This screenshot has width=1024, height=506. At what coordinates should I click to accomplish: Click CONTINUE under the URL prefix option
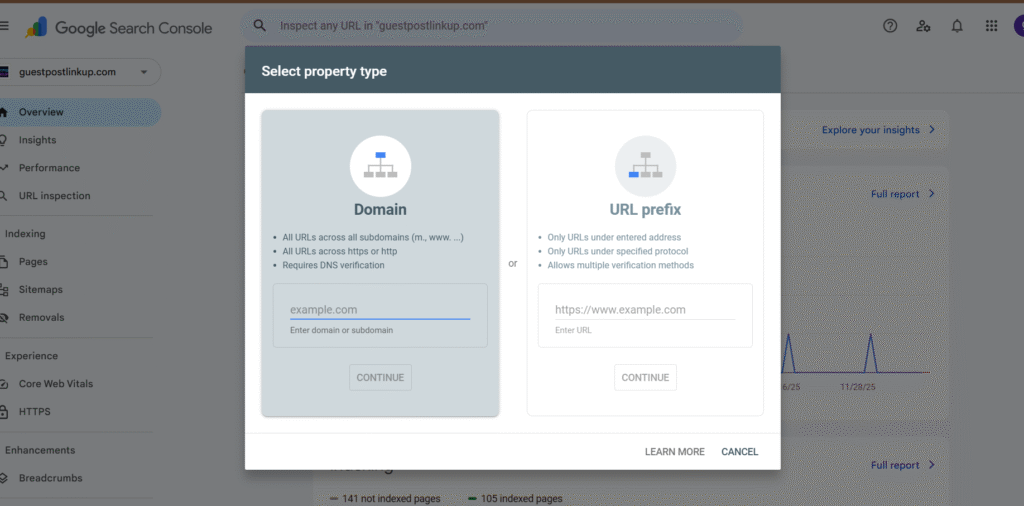[x=645, y=378]
